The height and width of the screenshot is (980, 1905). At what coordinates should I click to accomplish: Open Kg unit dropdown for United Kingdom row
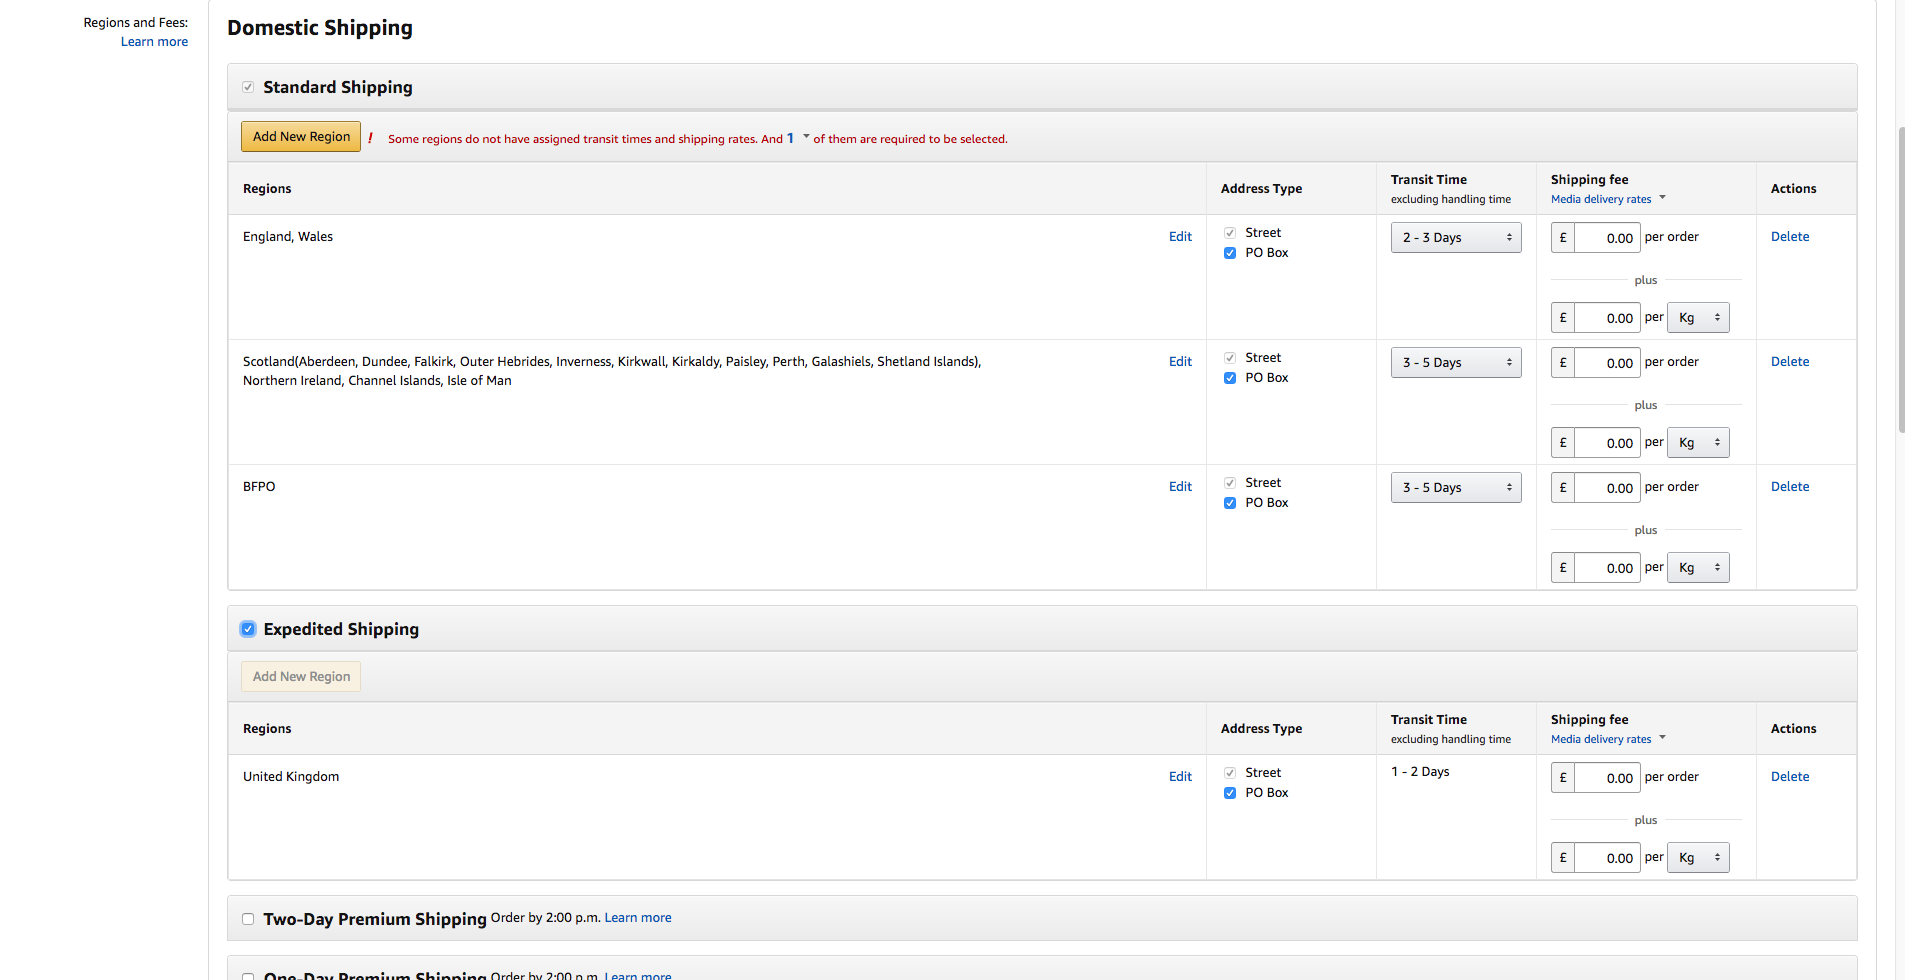[1698, 858]
